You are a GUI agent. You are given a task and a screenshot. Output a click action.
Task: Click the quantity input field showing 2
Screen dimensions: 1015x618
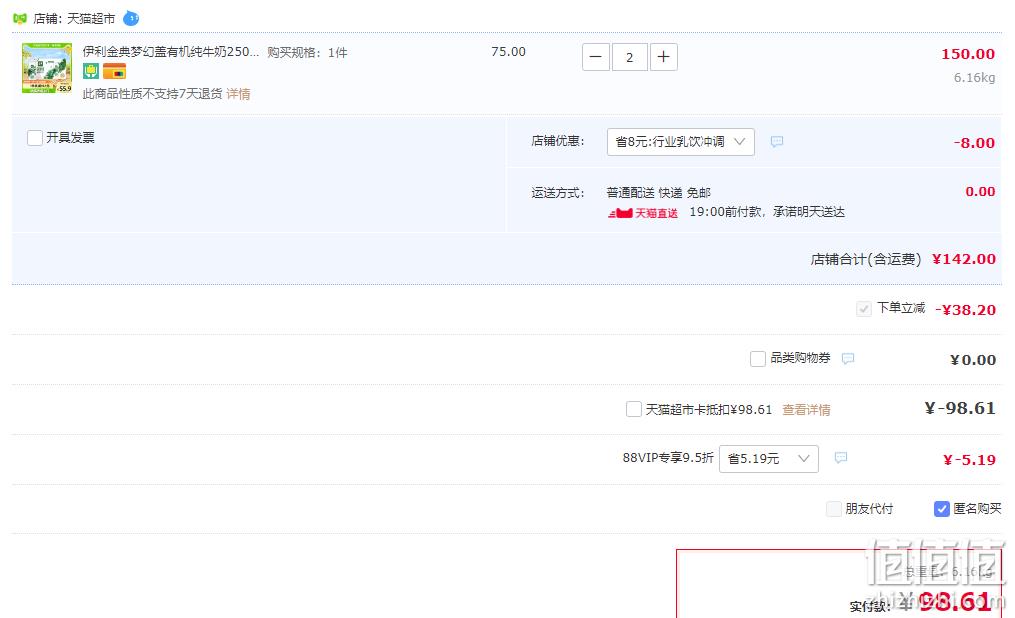click(630, 57)
